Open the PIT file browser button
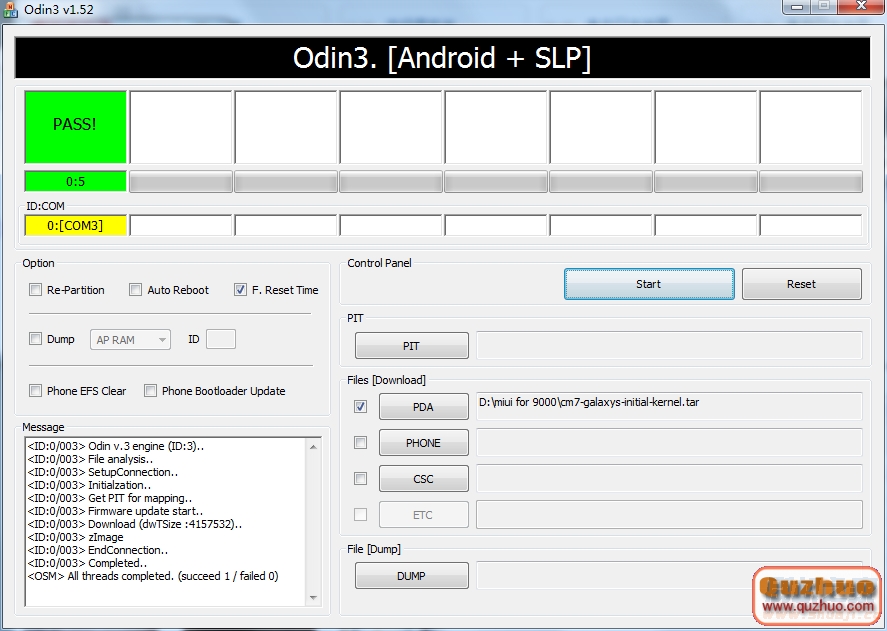 (412, 346)
